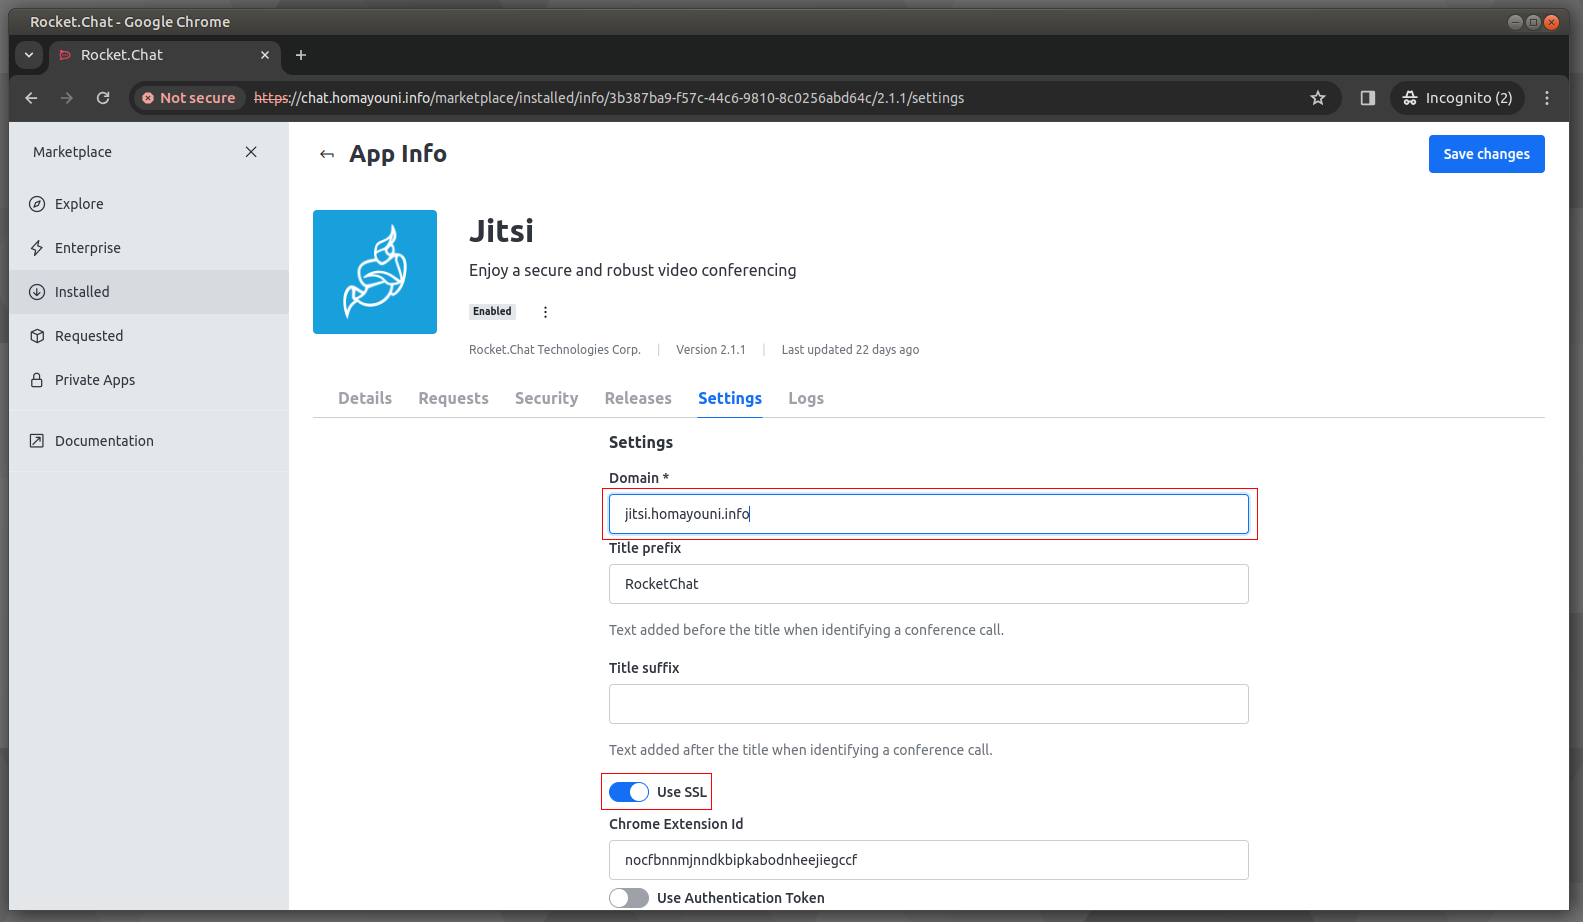Focus the Title prefix field
The height and width of the screenshot is (922, 1583).
[929, 584]
